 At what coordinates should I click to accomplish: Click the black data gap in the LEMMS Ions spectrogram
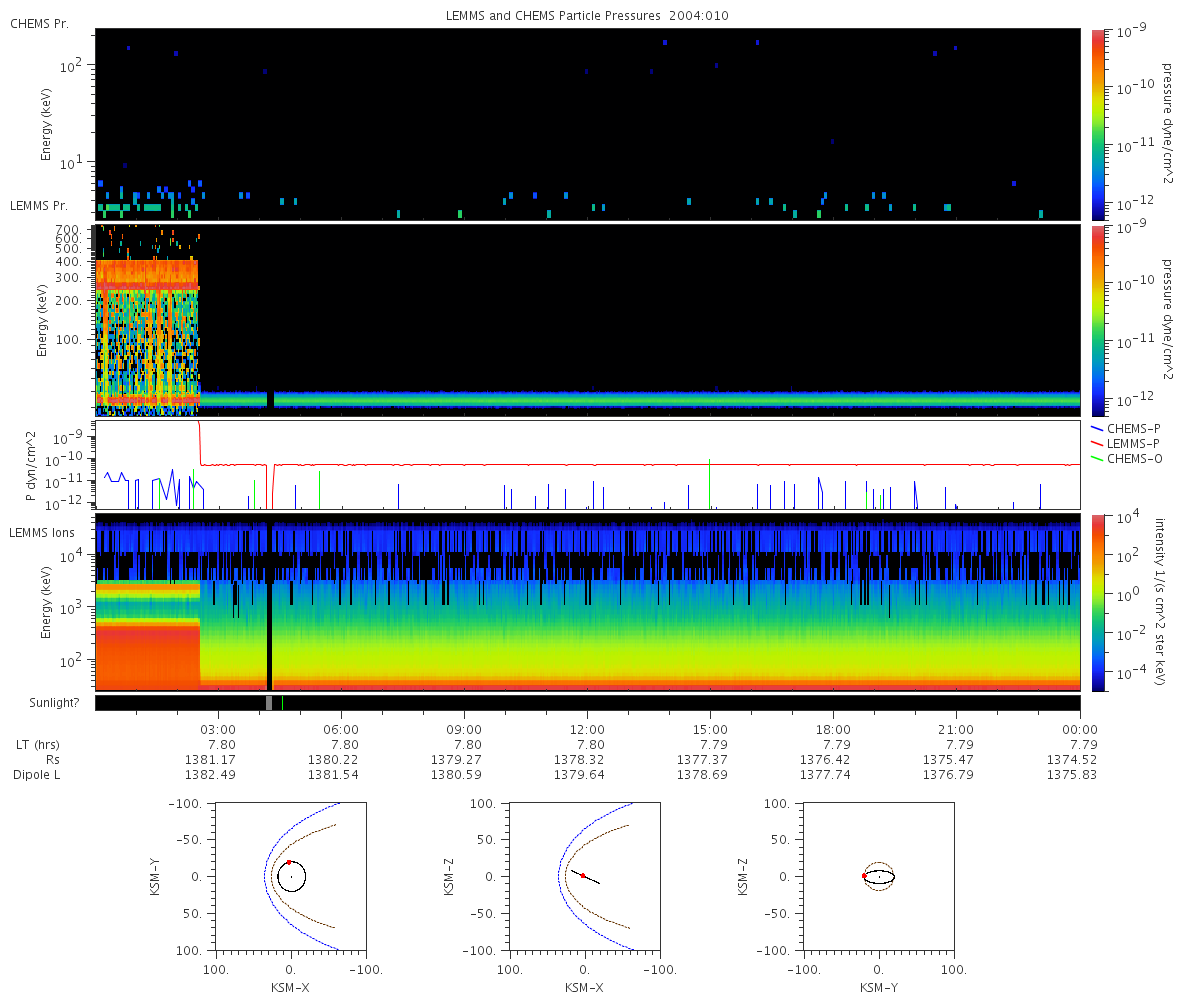[x=269, y=602]
